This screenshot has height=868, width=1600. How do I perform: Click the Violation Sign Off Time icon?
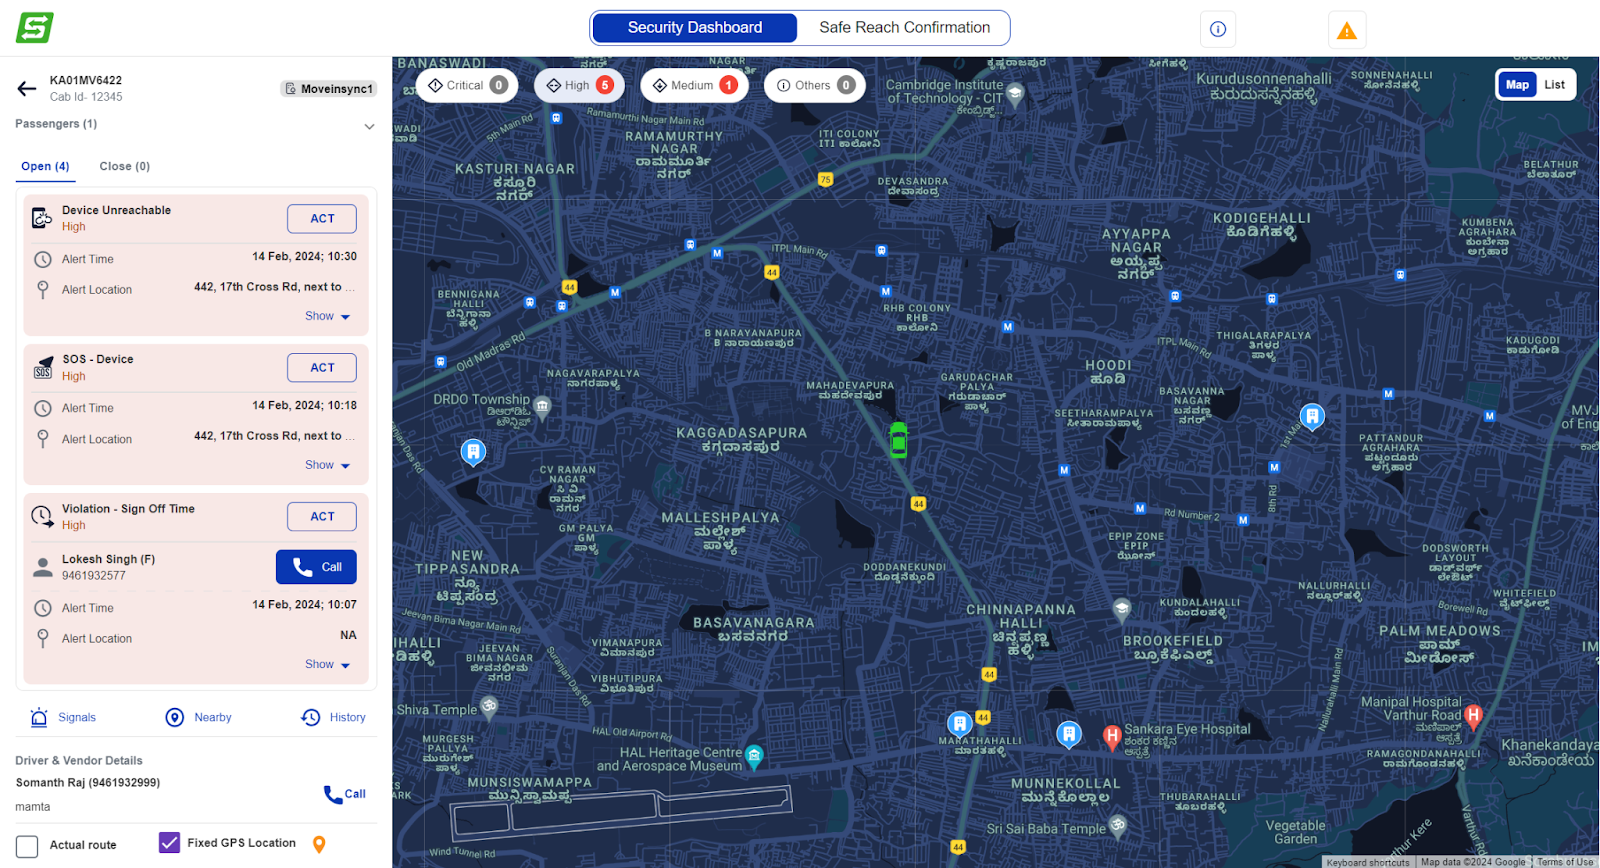(x=42, y=516)
